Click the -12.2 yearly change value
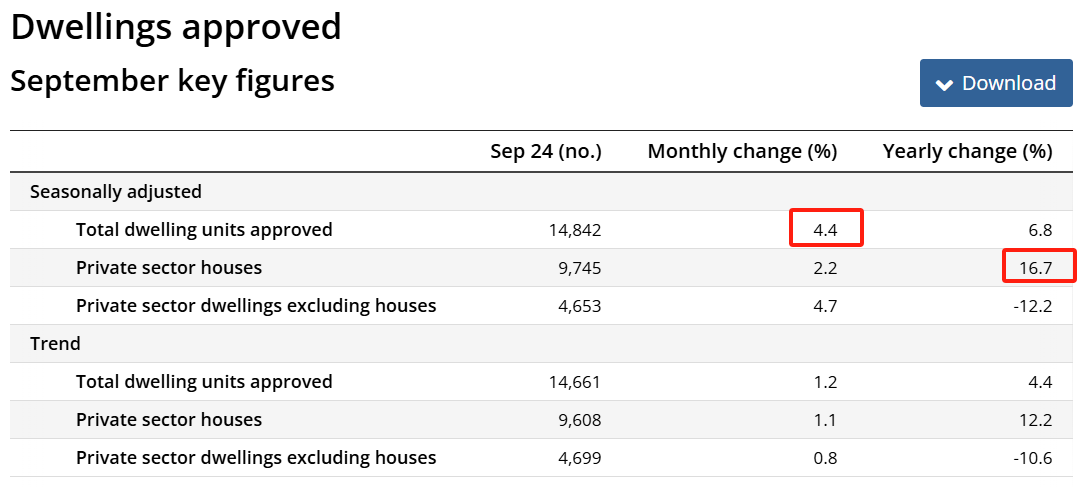This screenshot has width=1079, height=487. click(1032, 306)
